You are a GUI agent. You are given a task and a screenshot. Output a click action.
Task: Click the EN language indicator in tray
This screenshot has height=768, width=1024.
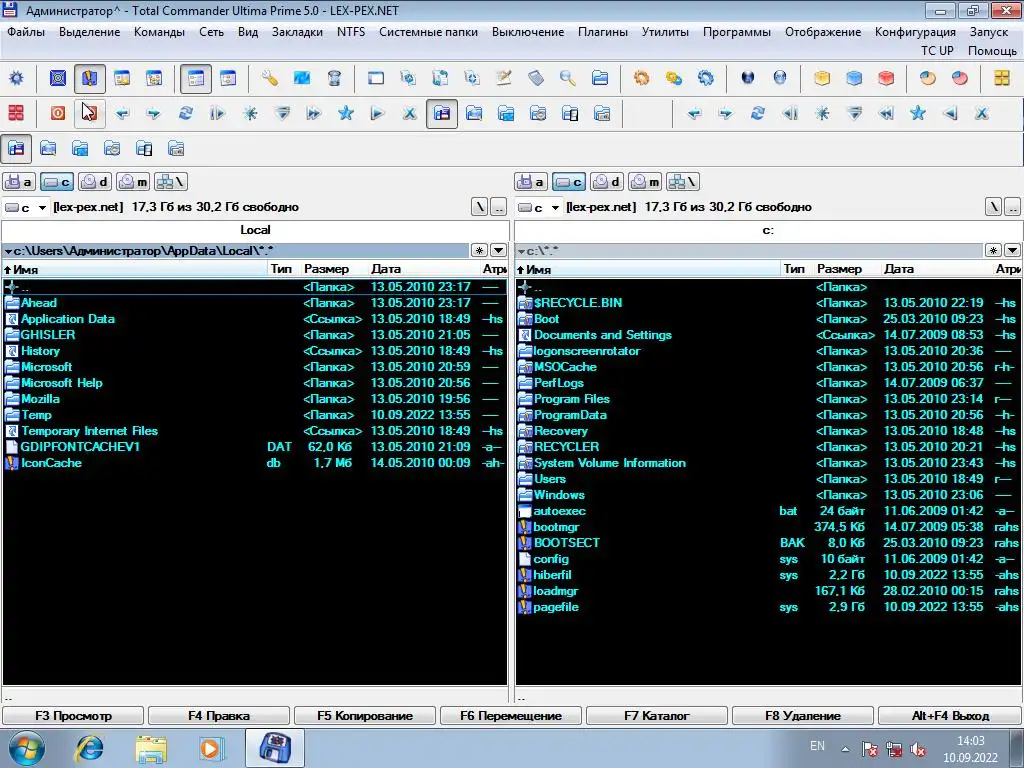click(x=817, y=746)
